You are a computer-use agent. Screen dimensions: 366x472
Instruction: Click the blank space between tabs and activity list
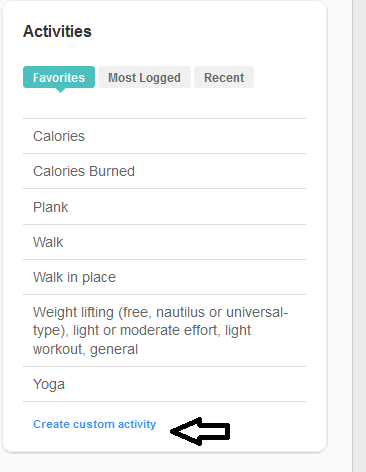pos(164,105)
